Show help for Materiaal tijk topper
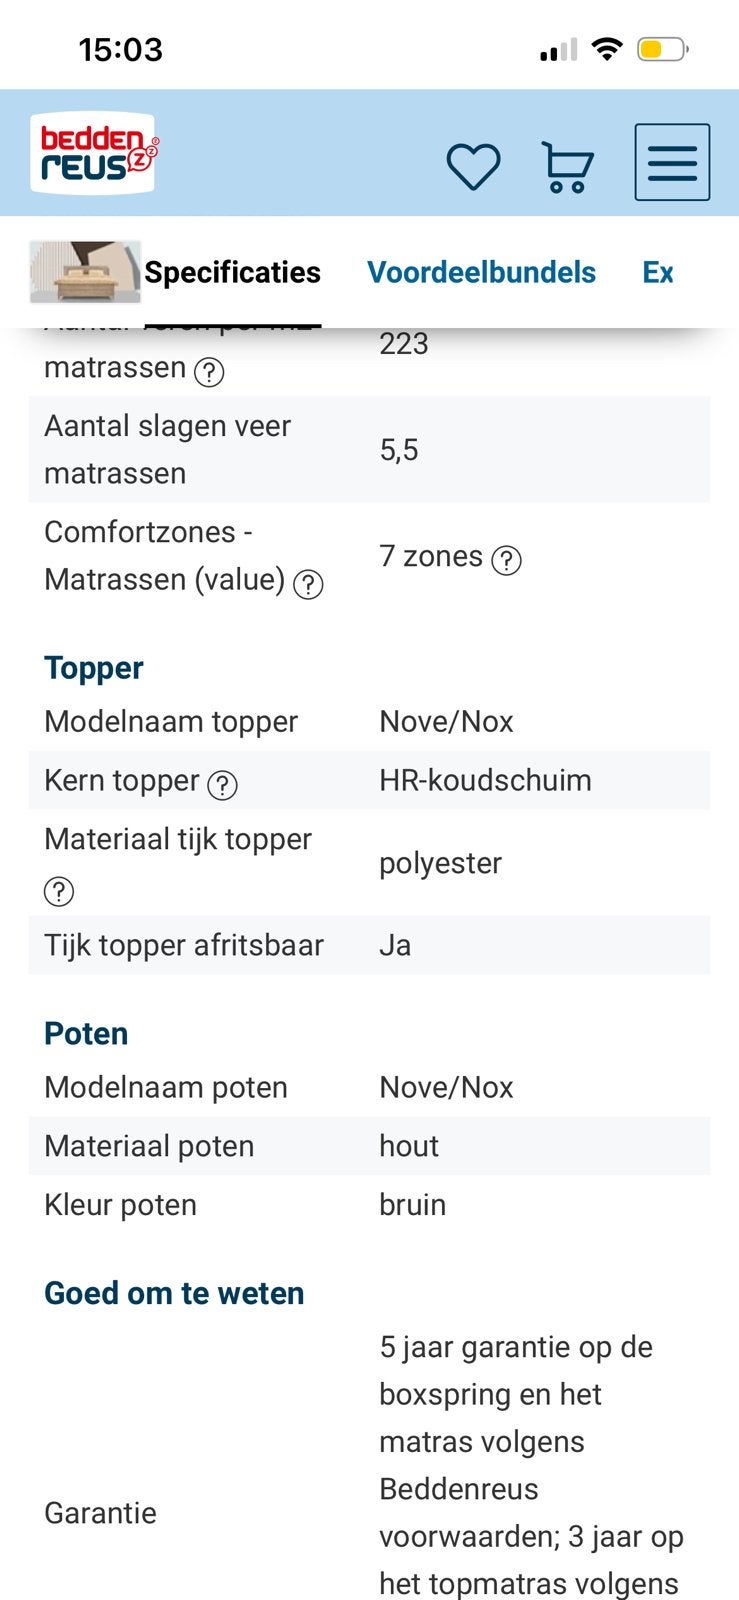Screen dimensions: 739x1600 click(x=59, y=890)
